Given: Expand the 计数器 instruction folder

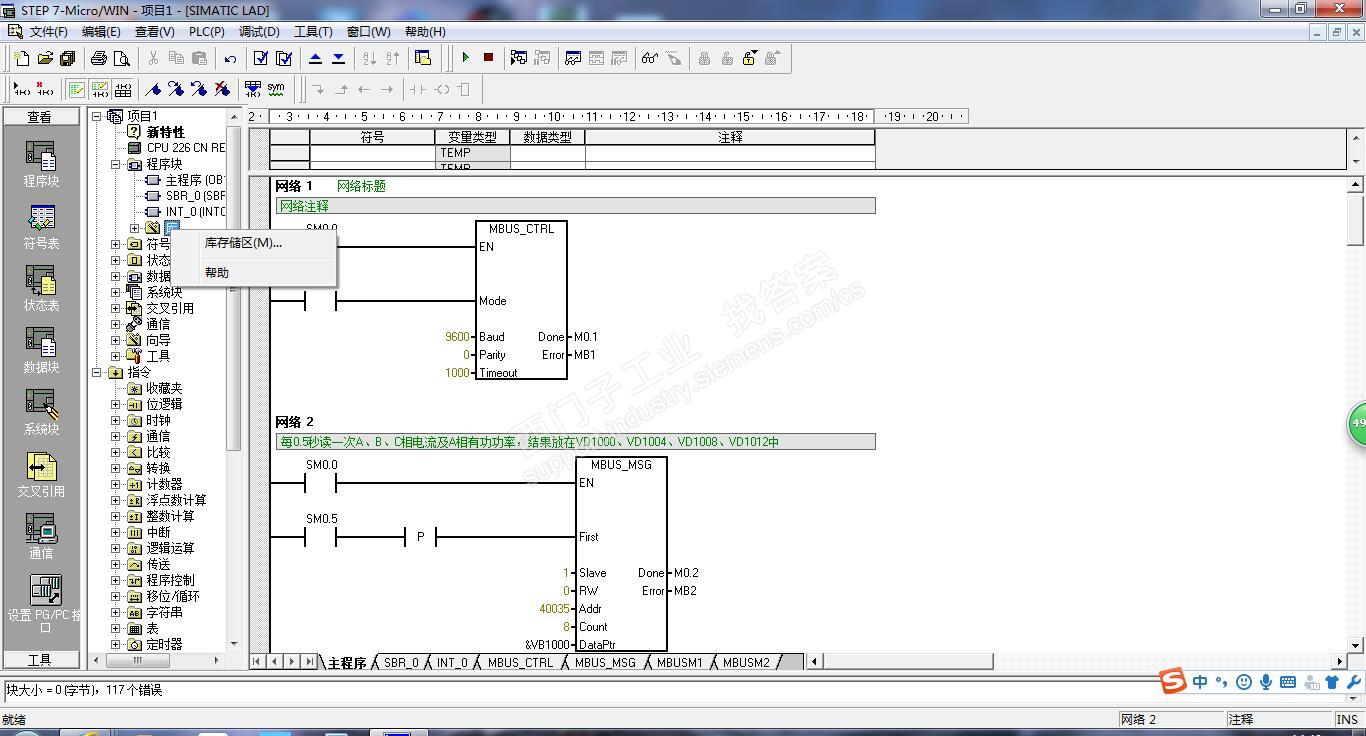Looking at the screenshot, I should click(116, 484).
